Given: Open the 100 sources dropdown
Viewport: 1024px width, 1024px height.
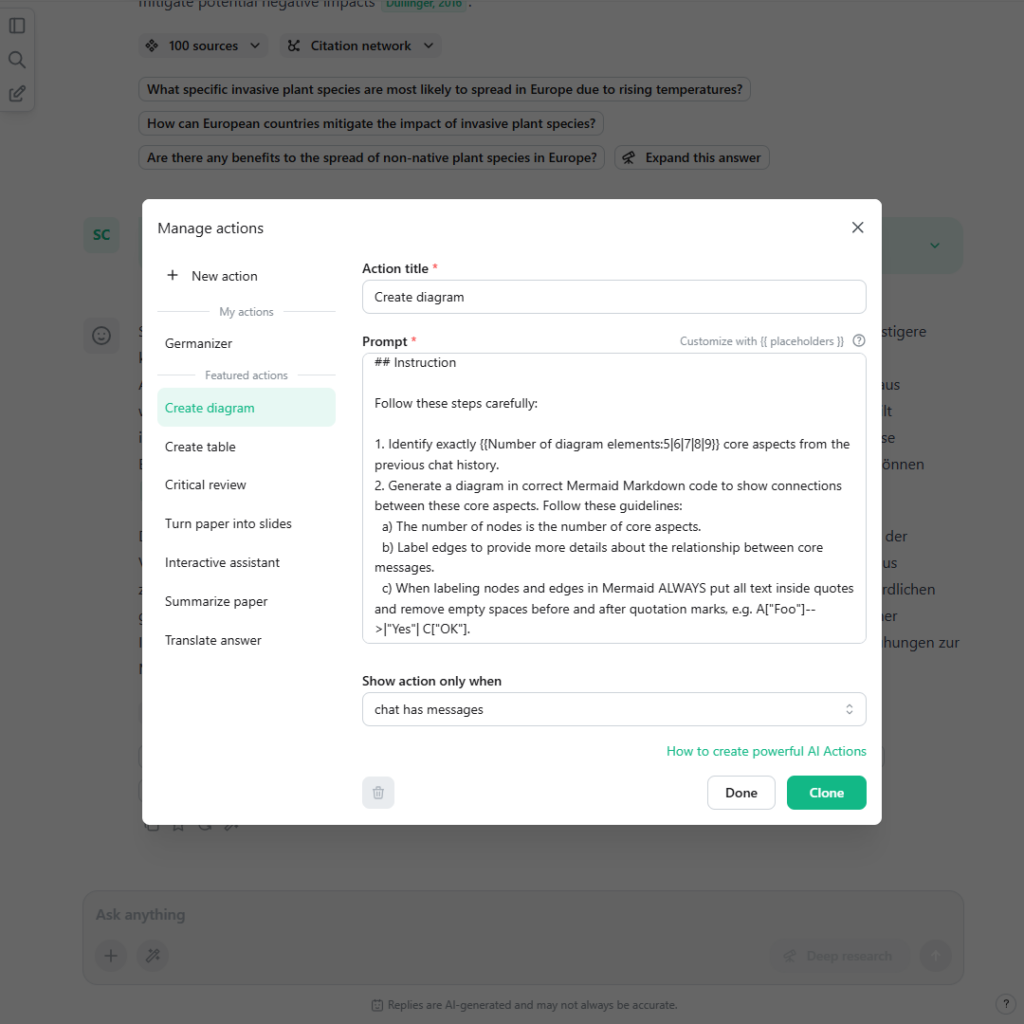Looking at the screenshot, I should coord(202,45).
